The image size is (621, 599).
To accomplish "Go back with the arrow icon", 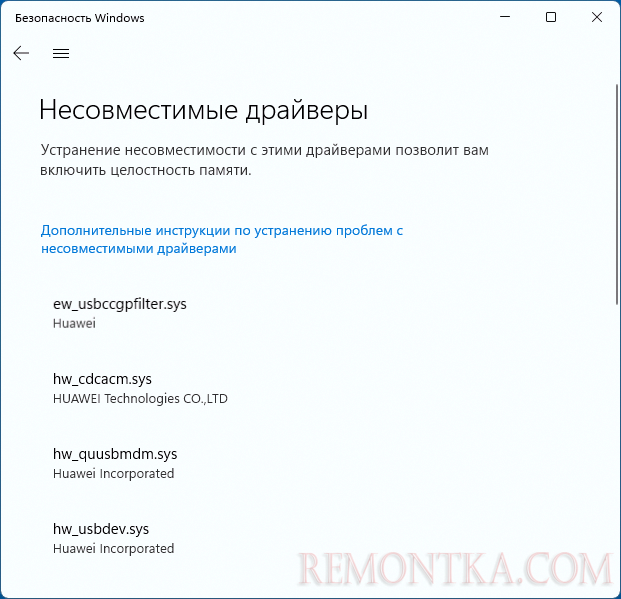I will [x=21, y=53].
